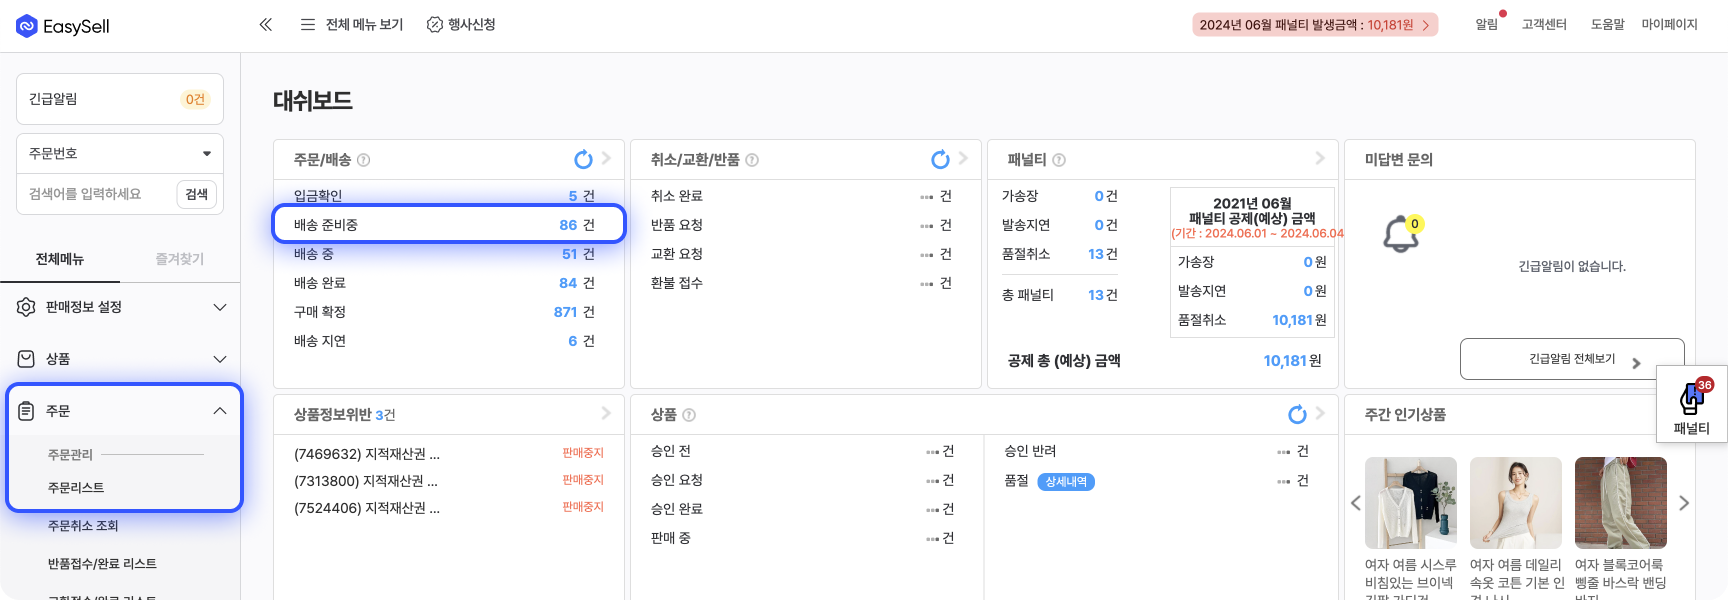This screenshot has height=600, width=1728.
Task: Click the bell icon in 미답변 문의
Action: tap(1400, 235)
